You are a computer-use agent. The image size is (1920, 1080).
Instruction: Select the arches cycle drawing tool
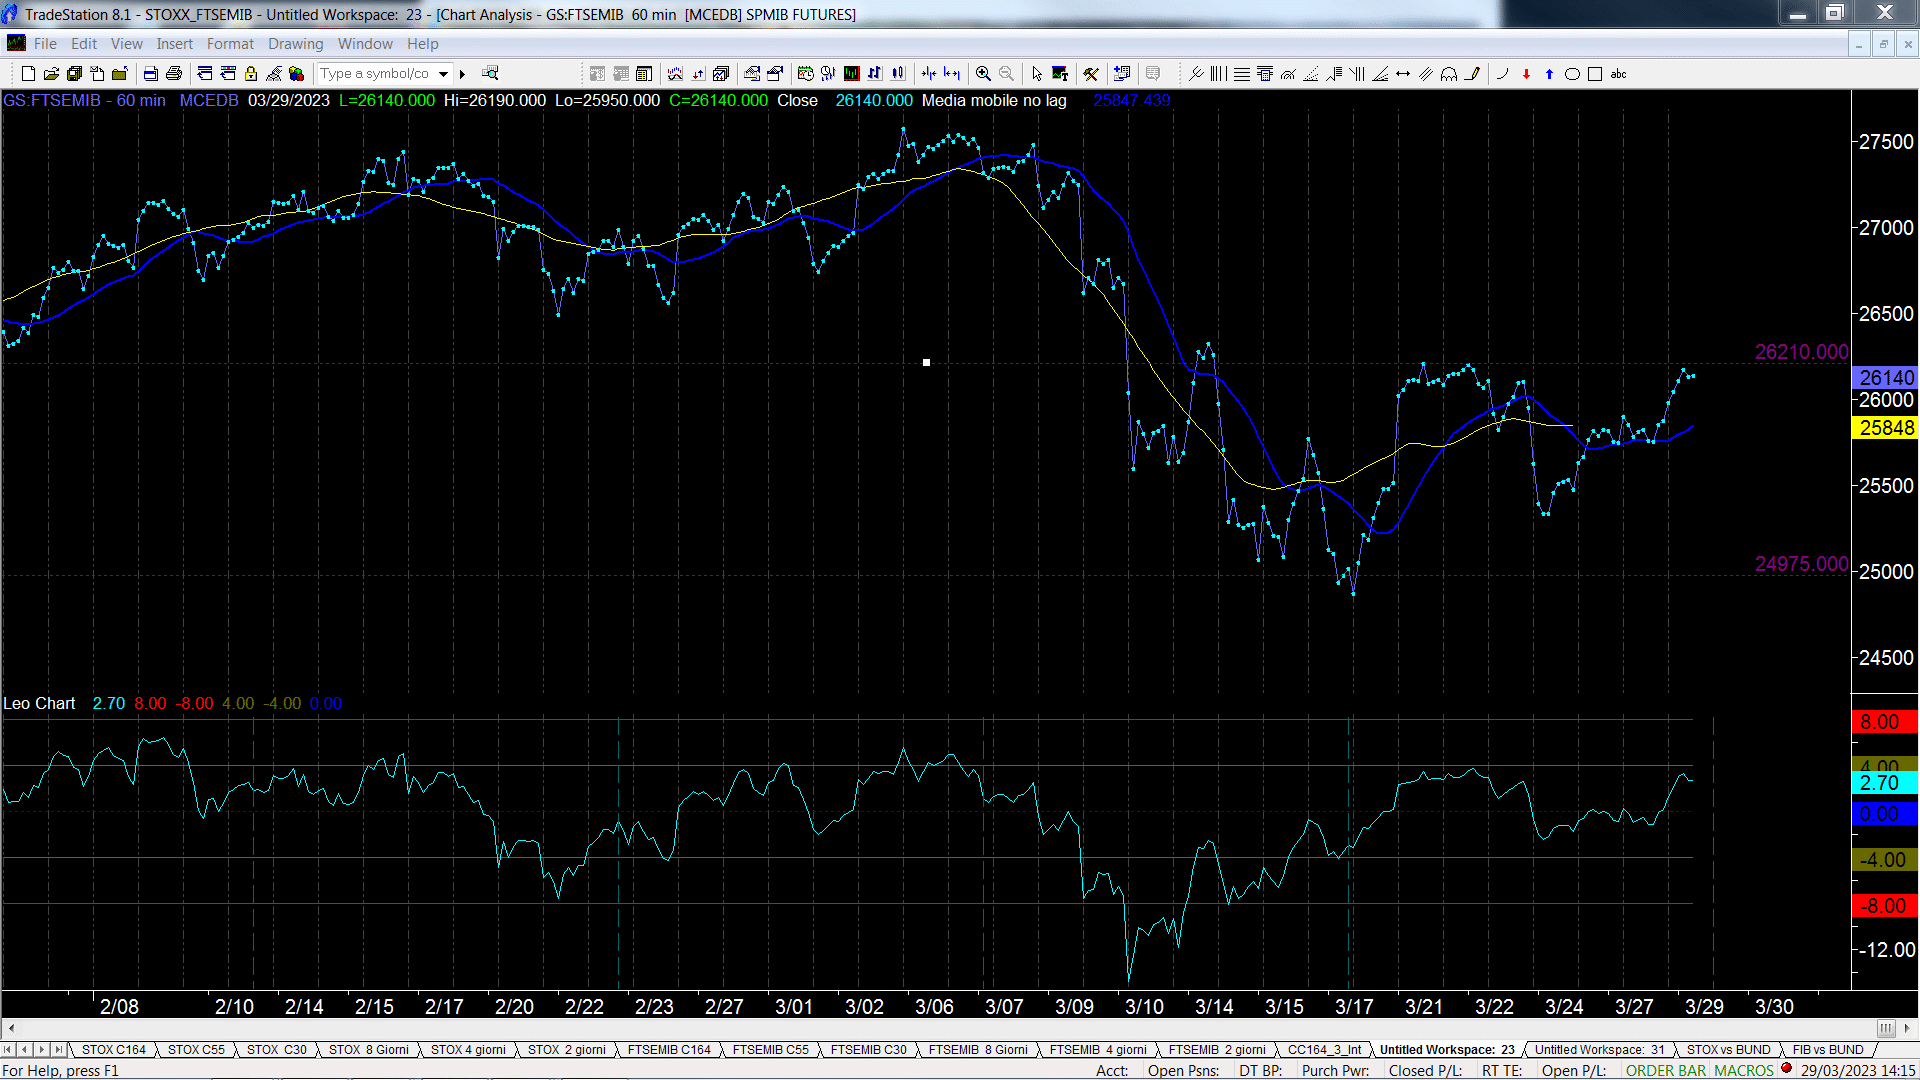1449,74
